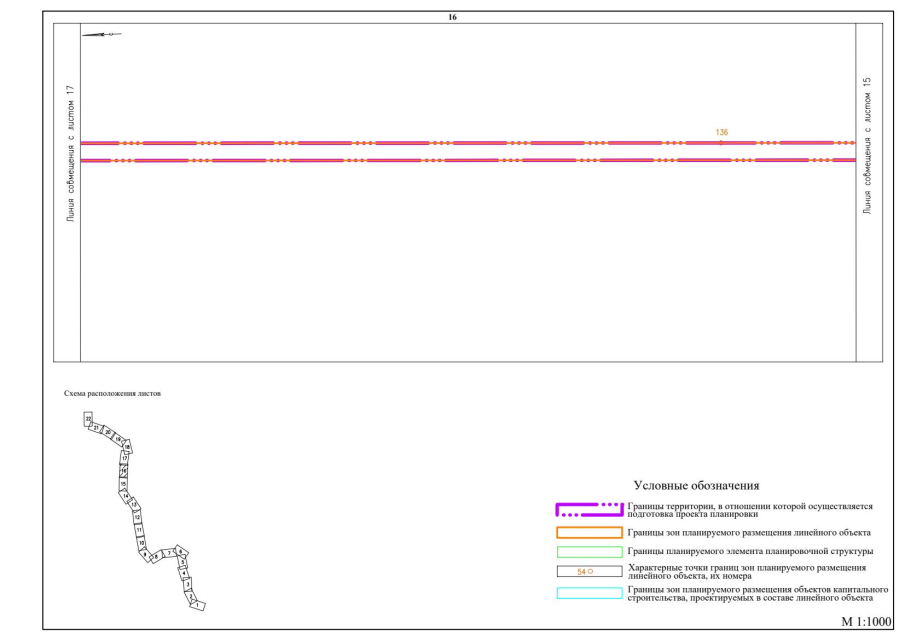Viewport: 905px width, 640px height.
Task: Click sheet 12 in the layout scheme
Action: pyautogui.click(x=138, y=519)
